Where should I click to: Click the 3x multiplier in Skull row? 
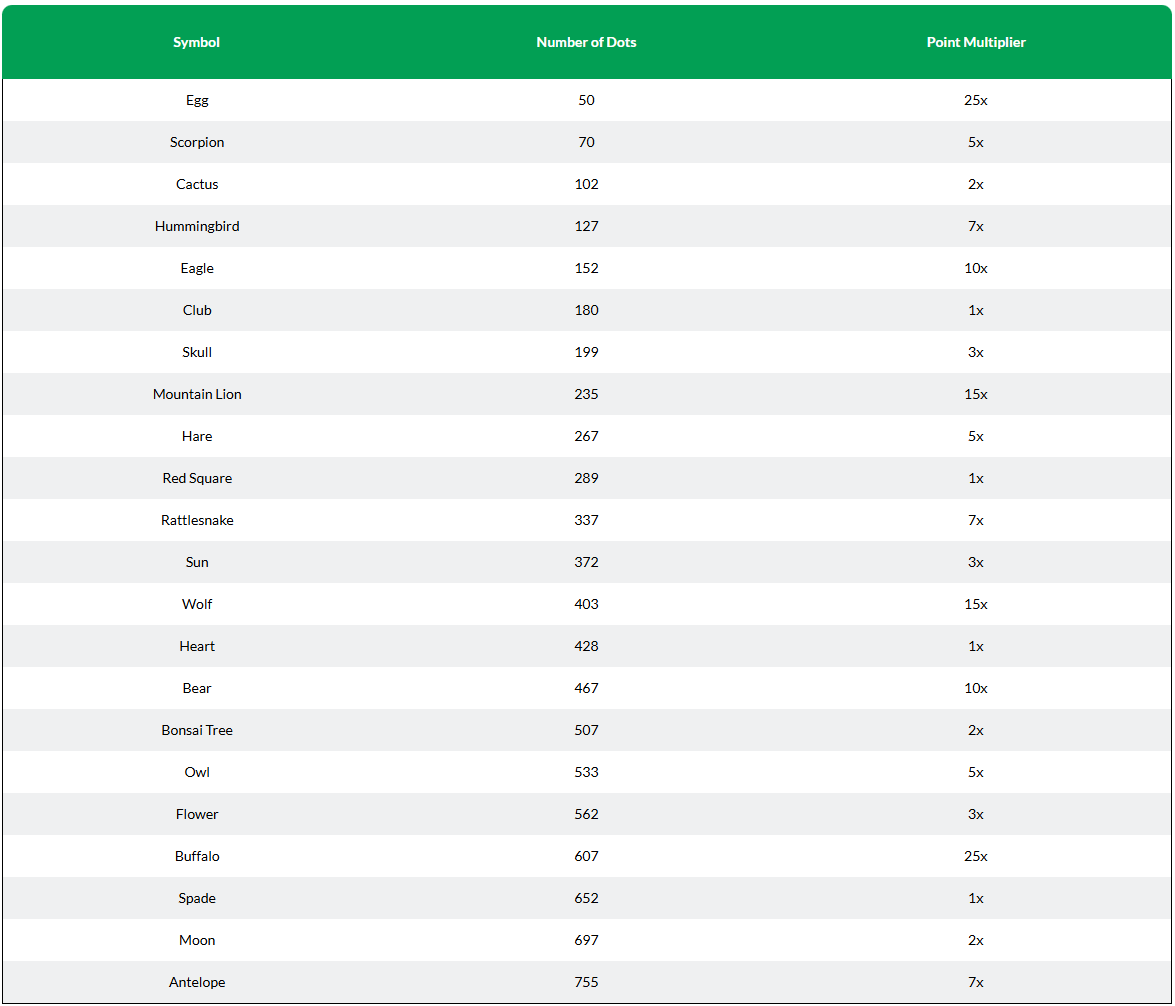pyautogui.click(x=976, y=352)
